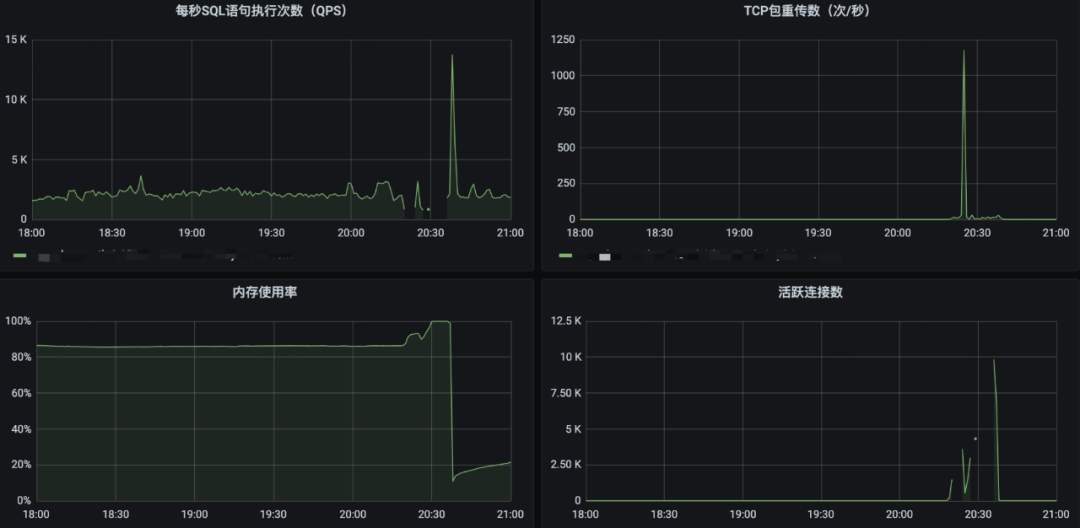Click the "1250" label on TCP axis

tap(563, 39)
